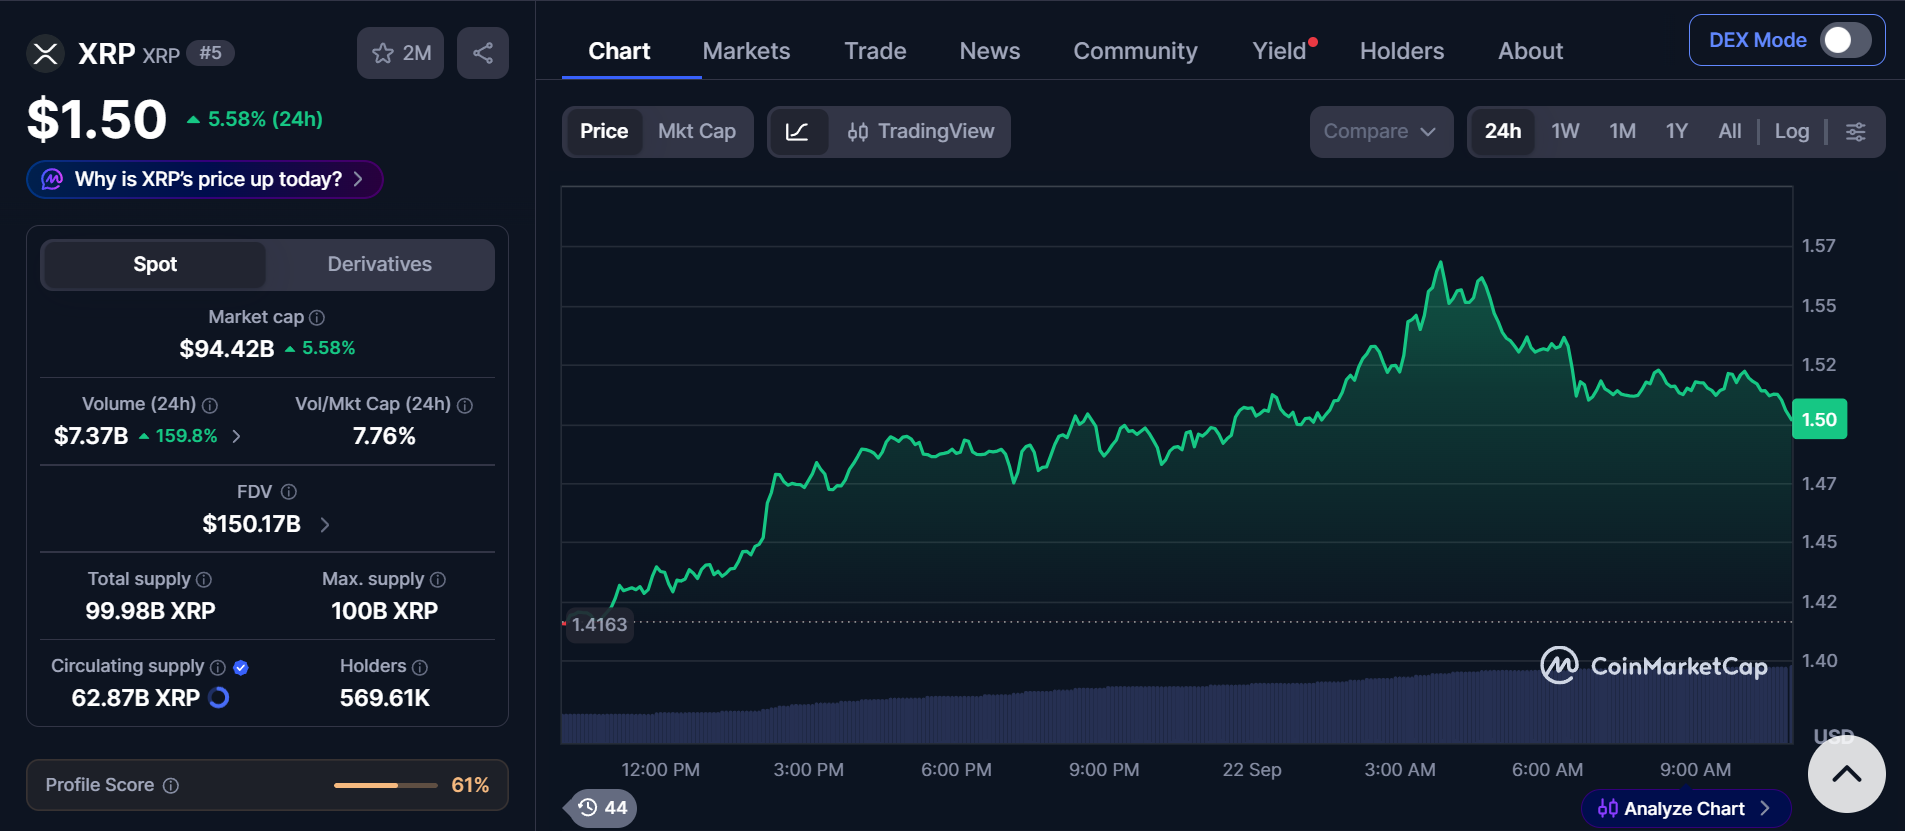Switch to Derivatives view
Viewport: 1905px width, 831px height.
[380, 265]
